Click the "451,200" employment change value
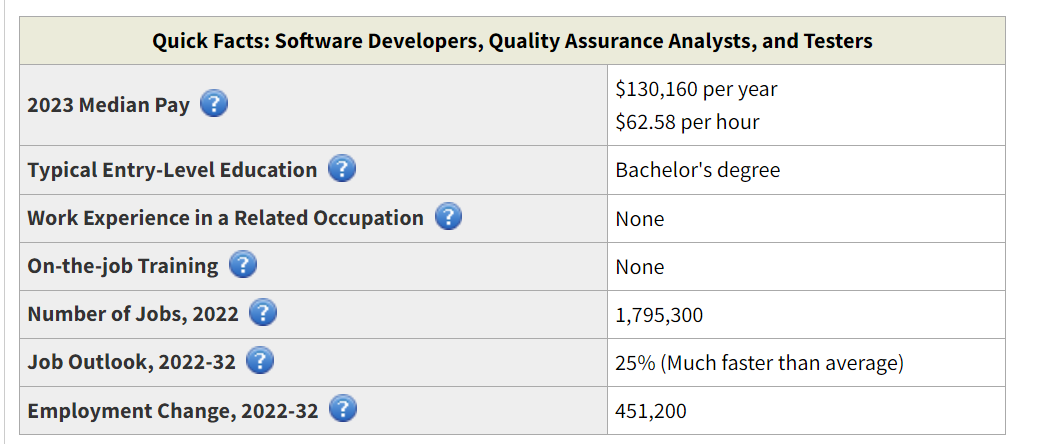 pos(651,411)
